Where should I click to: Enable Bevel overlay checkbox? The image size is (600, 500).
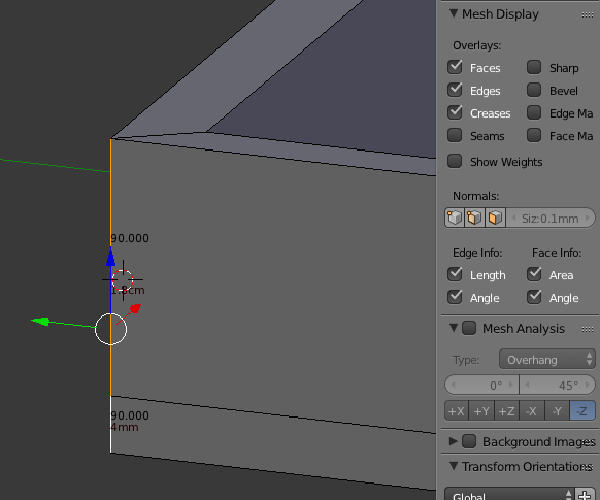tap(534, 90)
